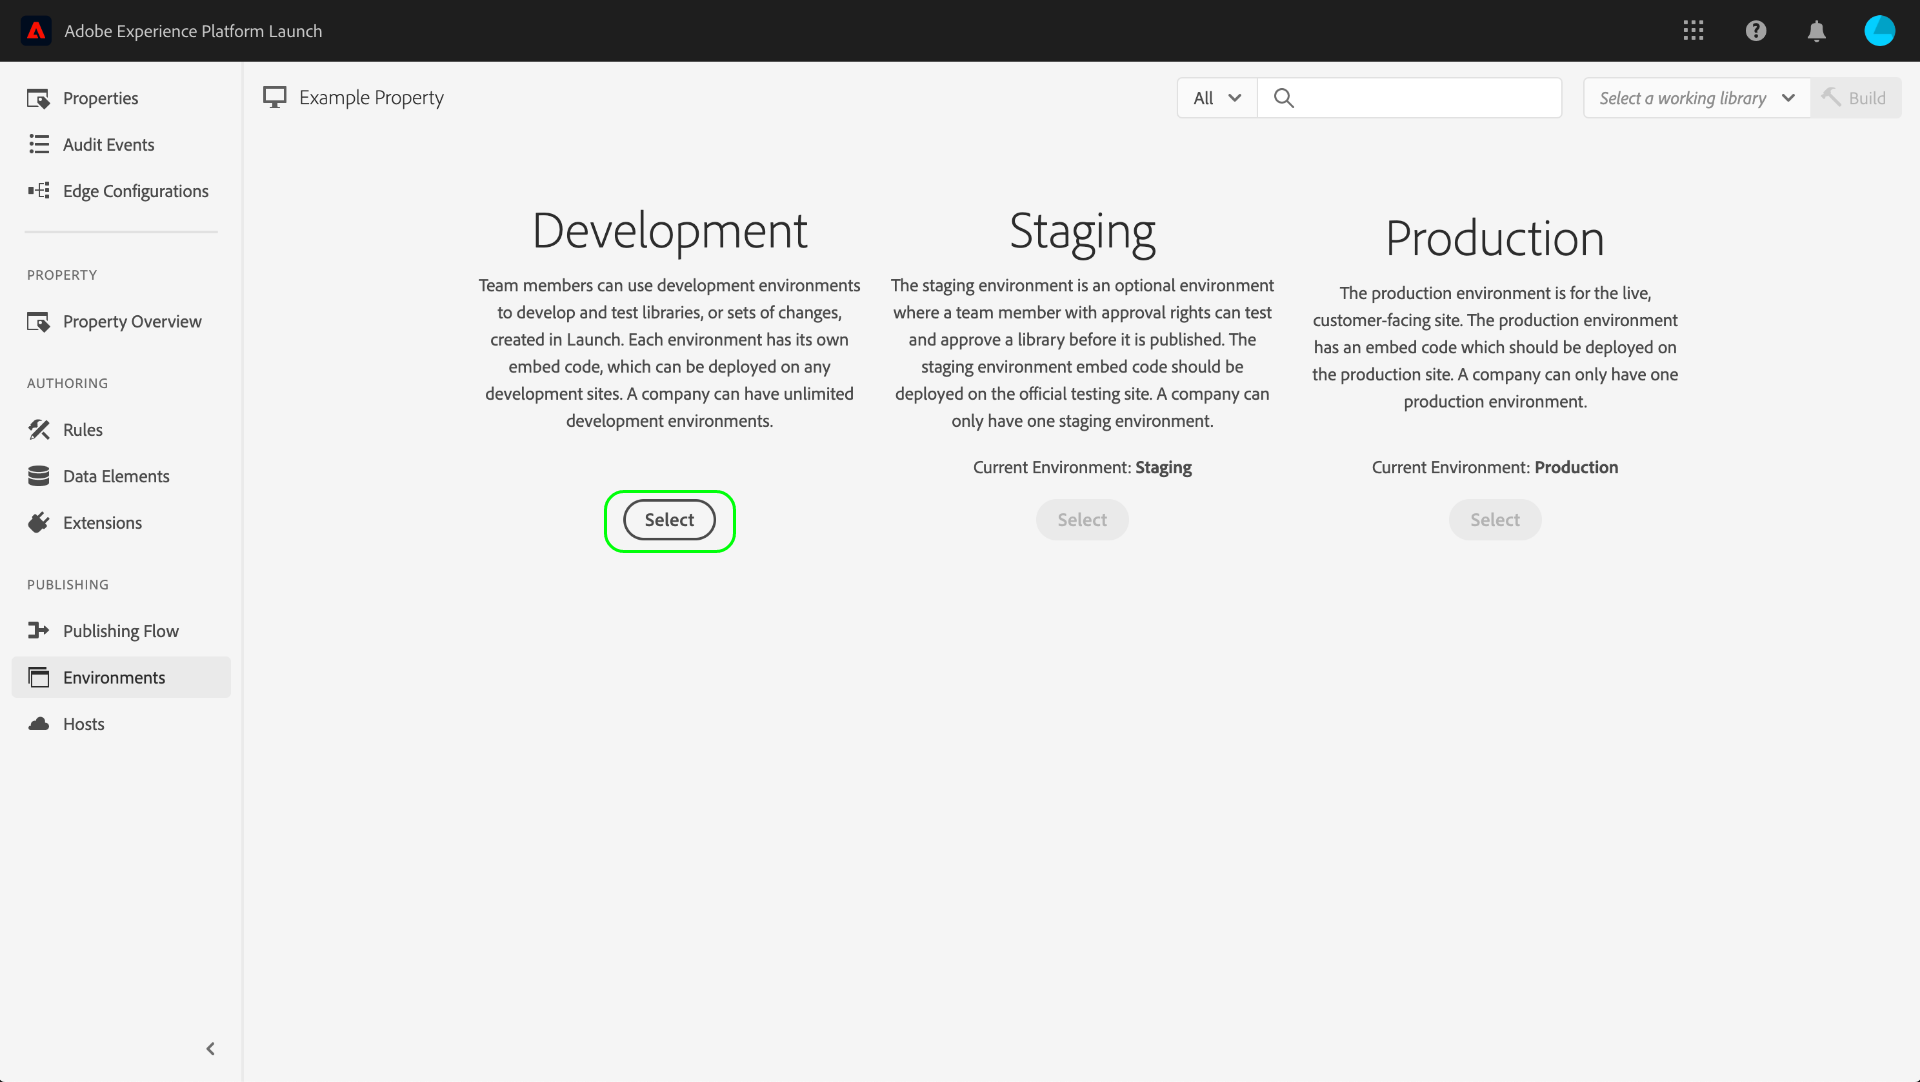Open notifications bell icon
This screenshot has height=1082, width=1920.
(1817, 31)
